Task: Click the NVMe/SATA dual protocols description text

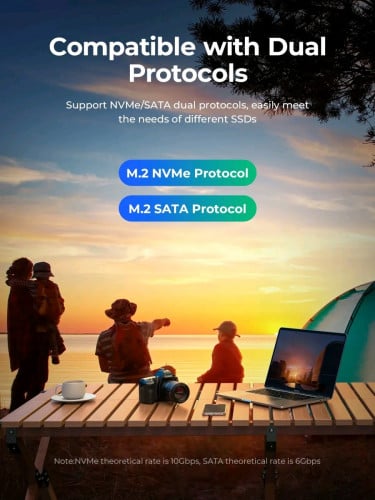Action: (x=187, y=112)
